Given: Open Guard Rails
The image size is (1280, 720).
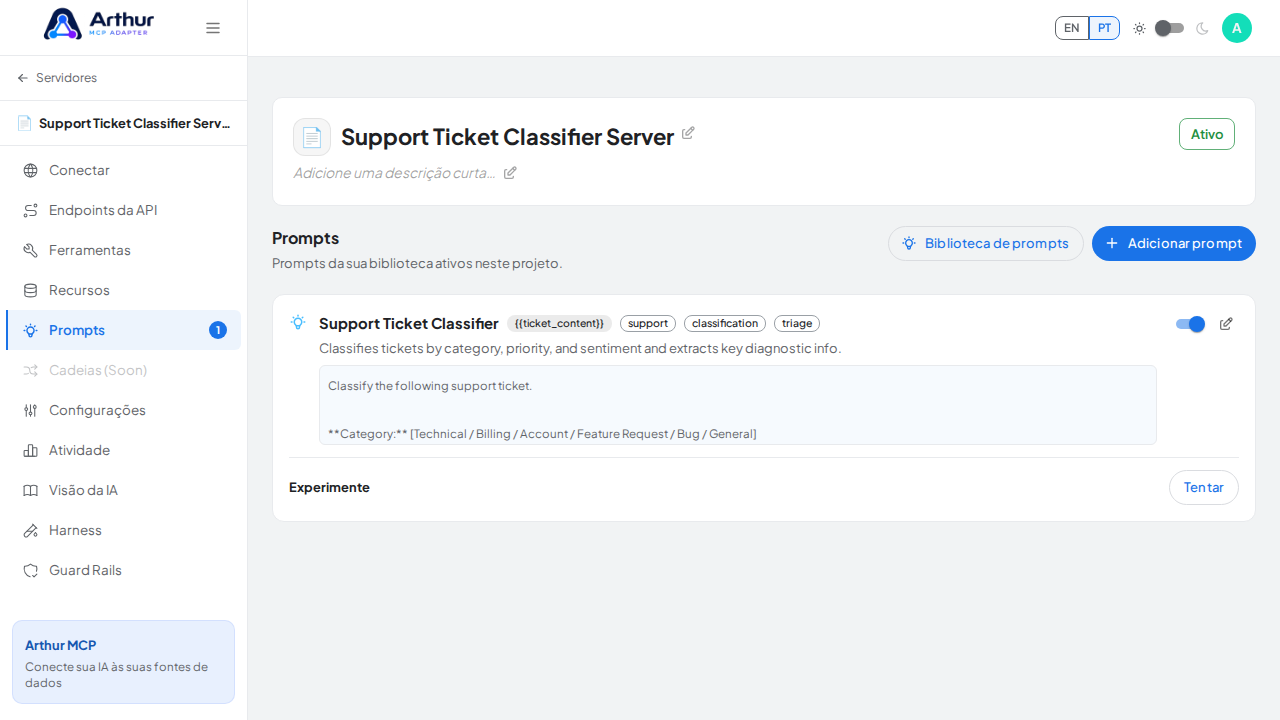Looking at the screenshot, I should coord(123,570).
